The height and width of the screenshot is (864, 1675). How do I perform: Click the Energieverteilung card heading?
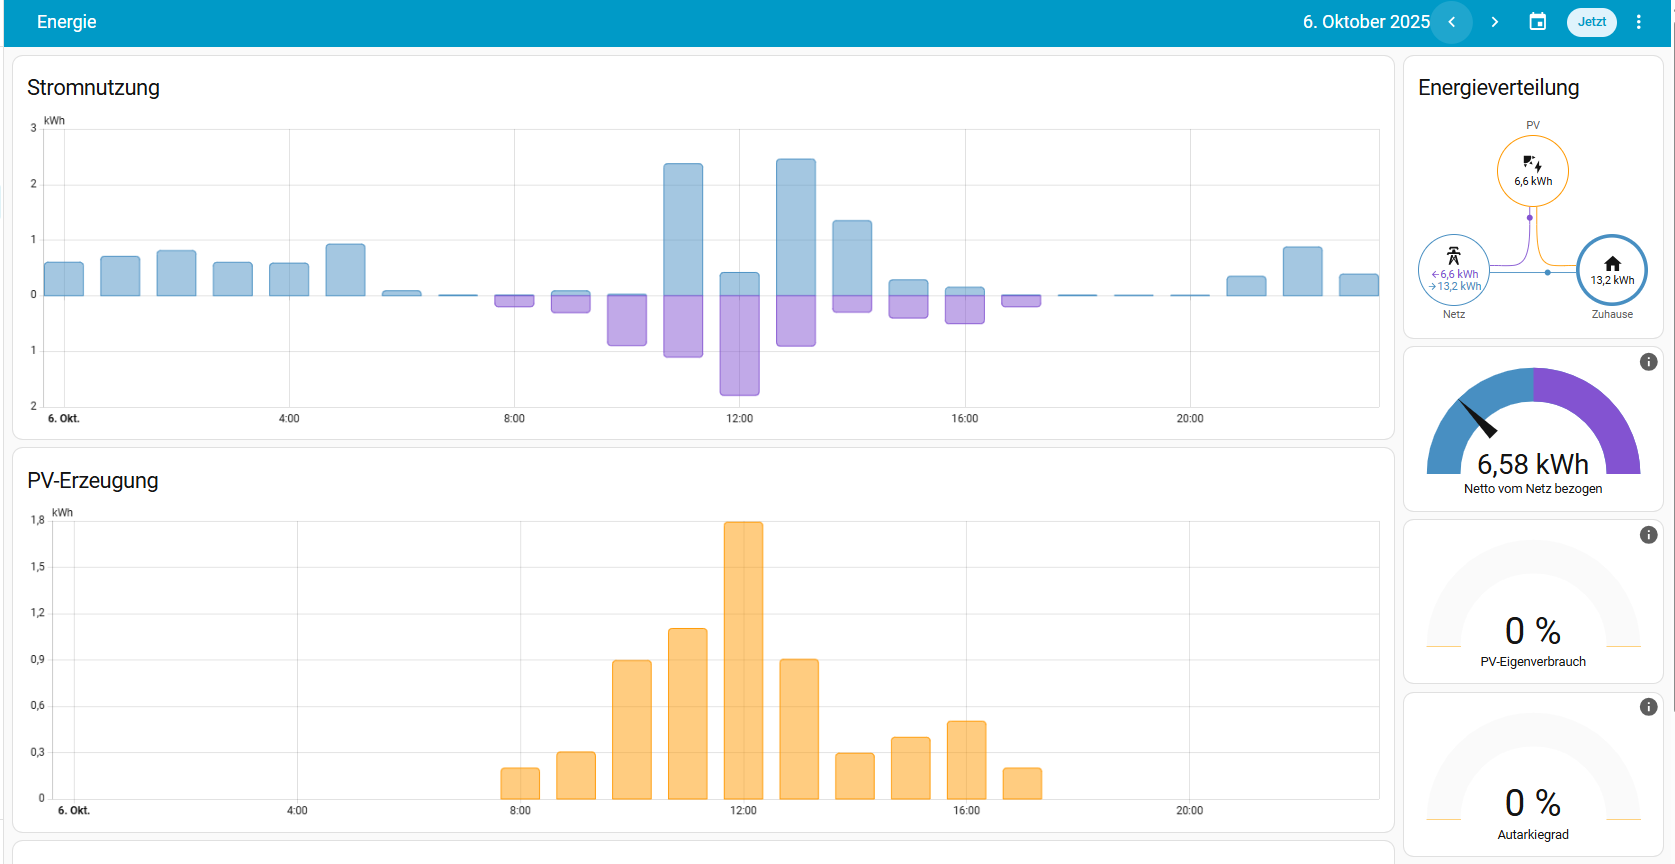click(x=1498, y=88)
